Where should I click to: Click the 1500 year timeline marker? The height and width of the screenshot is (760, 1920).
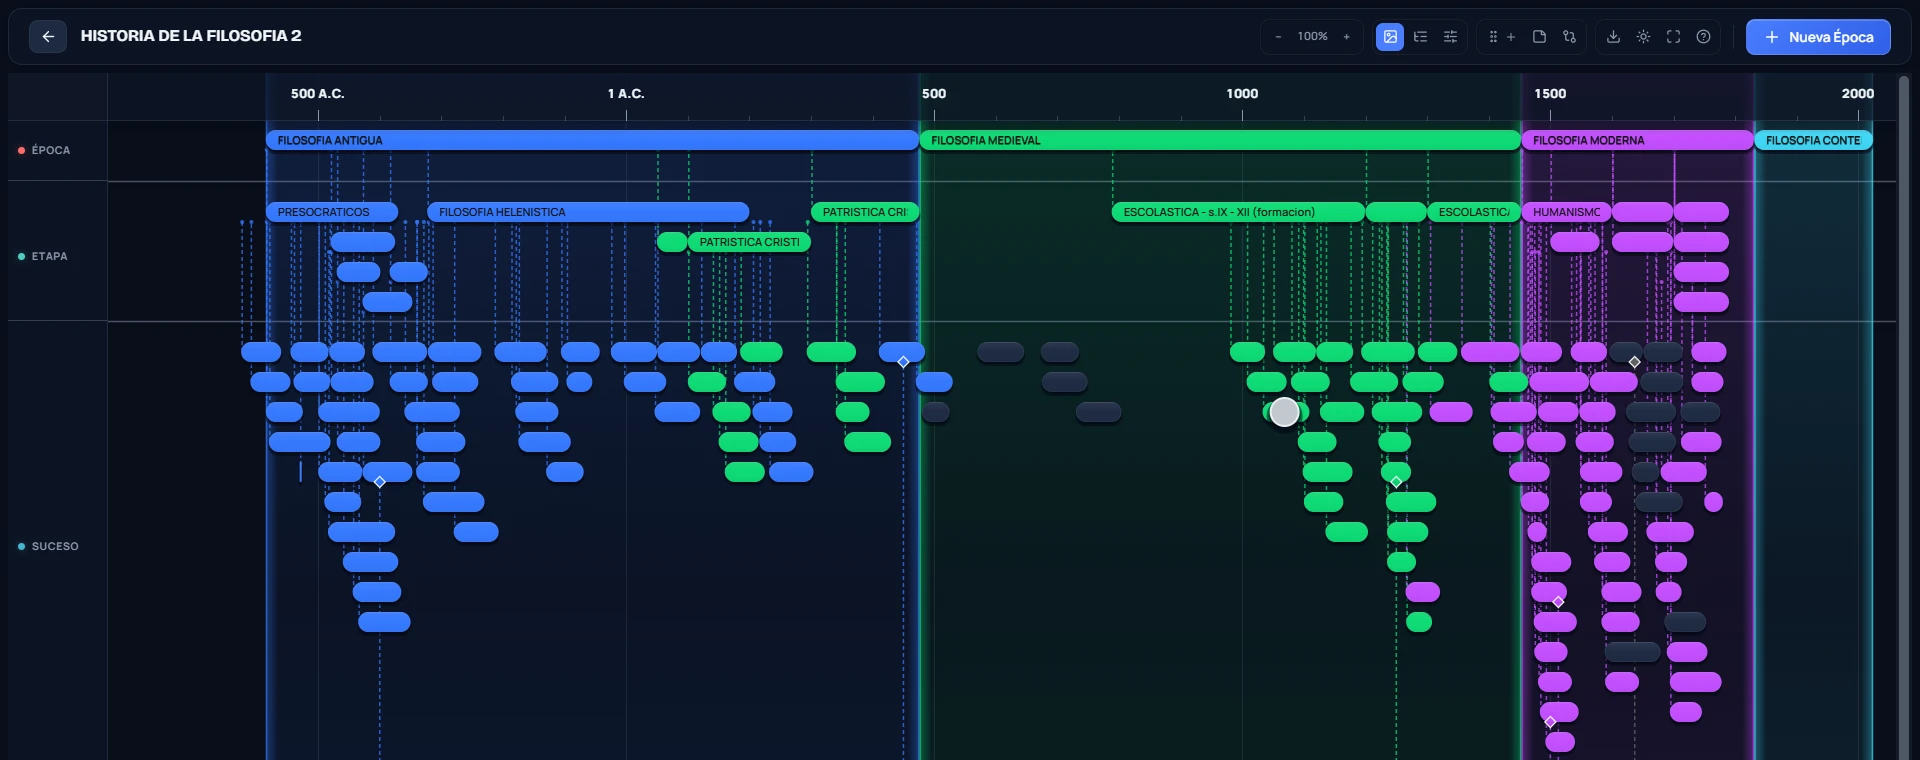pos(1550,93)
